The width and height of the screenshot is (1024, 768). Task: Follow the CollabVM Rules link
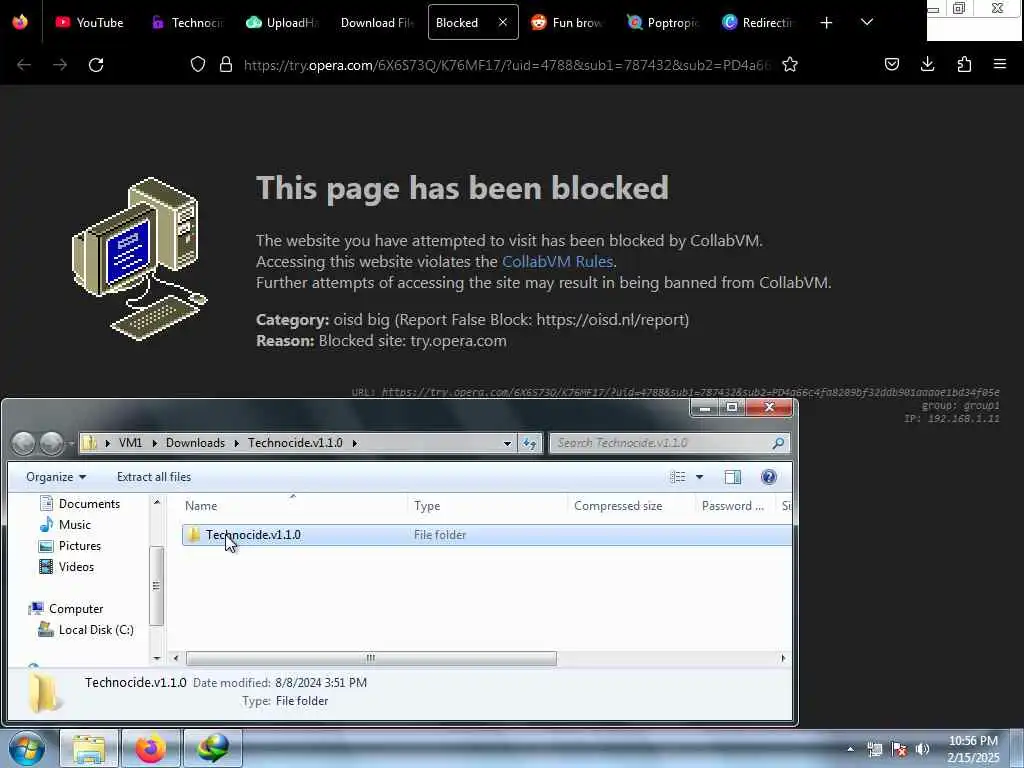click(557, 261)
